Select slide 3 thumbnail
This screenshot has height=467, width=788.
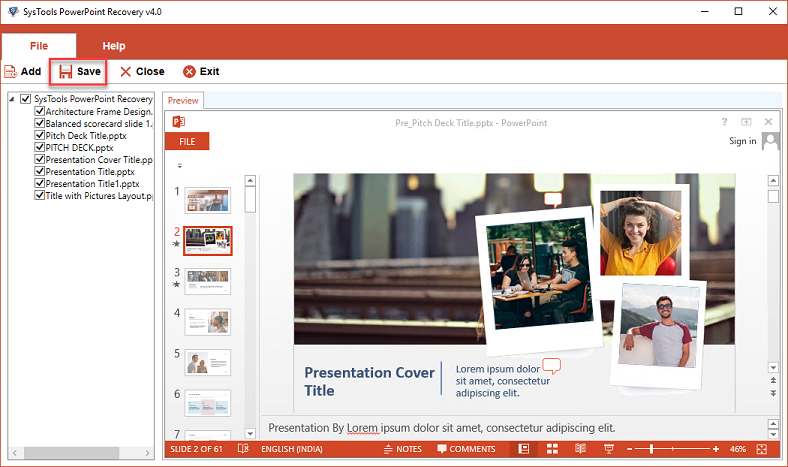coord(208,282)
